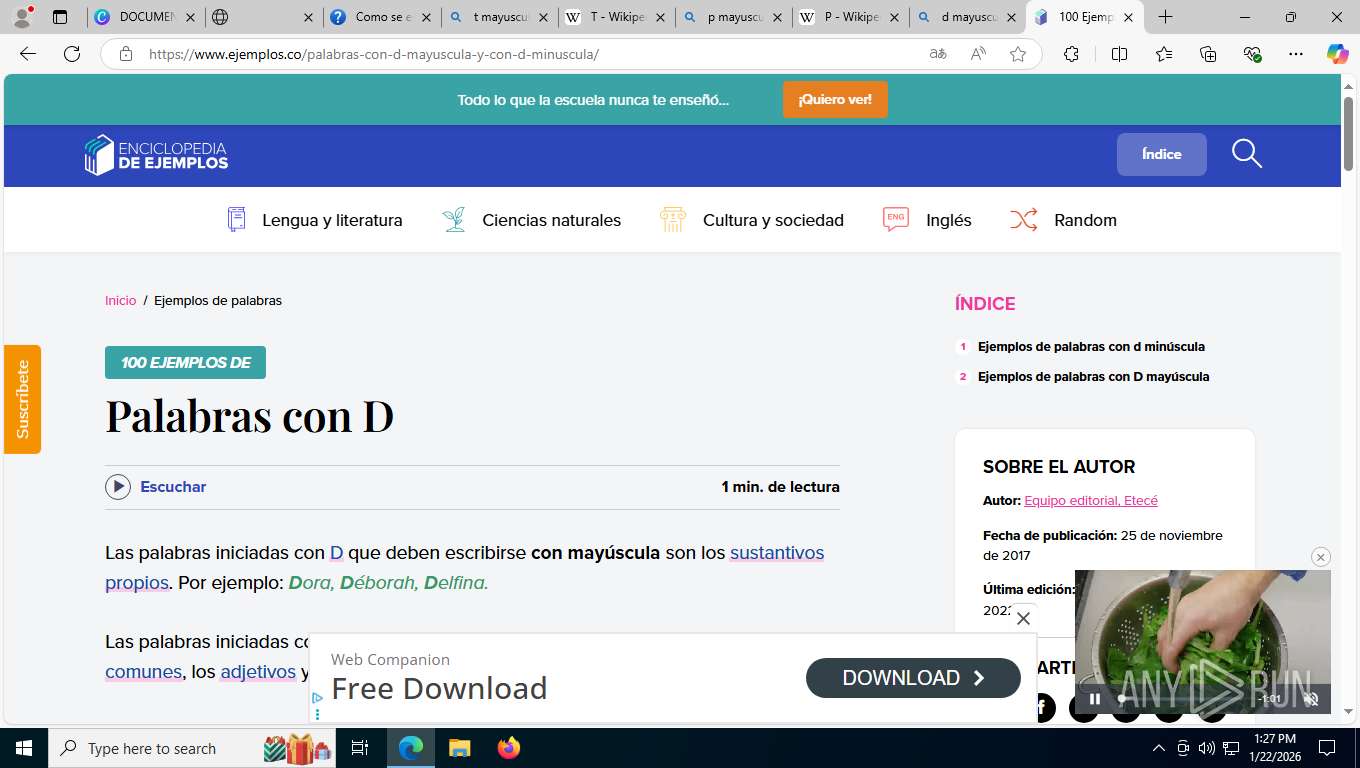Open notifications center icon
This screenshot has height=768, width=1360.
click(x=1327, y=748)
